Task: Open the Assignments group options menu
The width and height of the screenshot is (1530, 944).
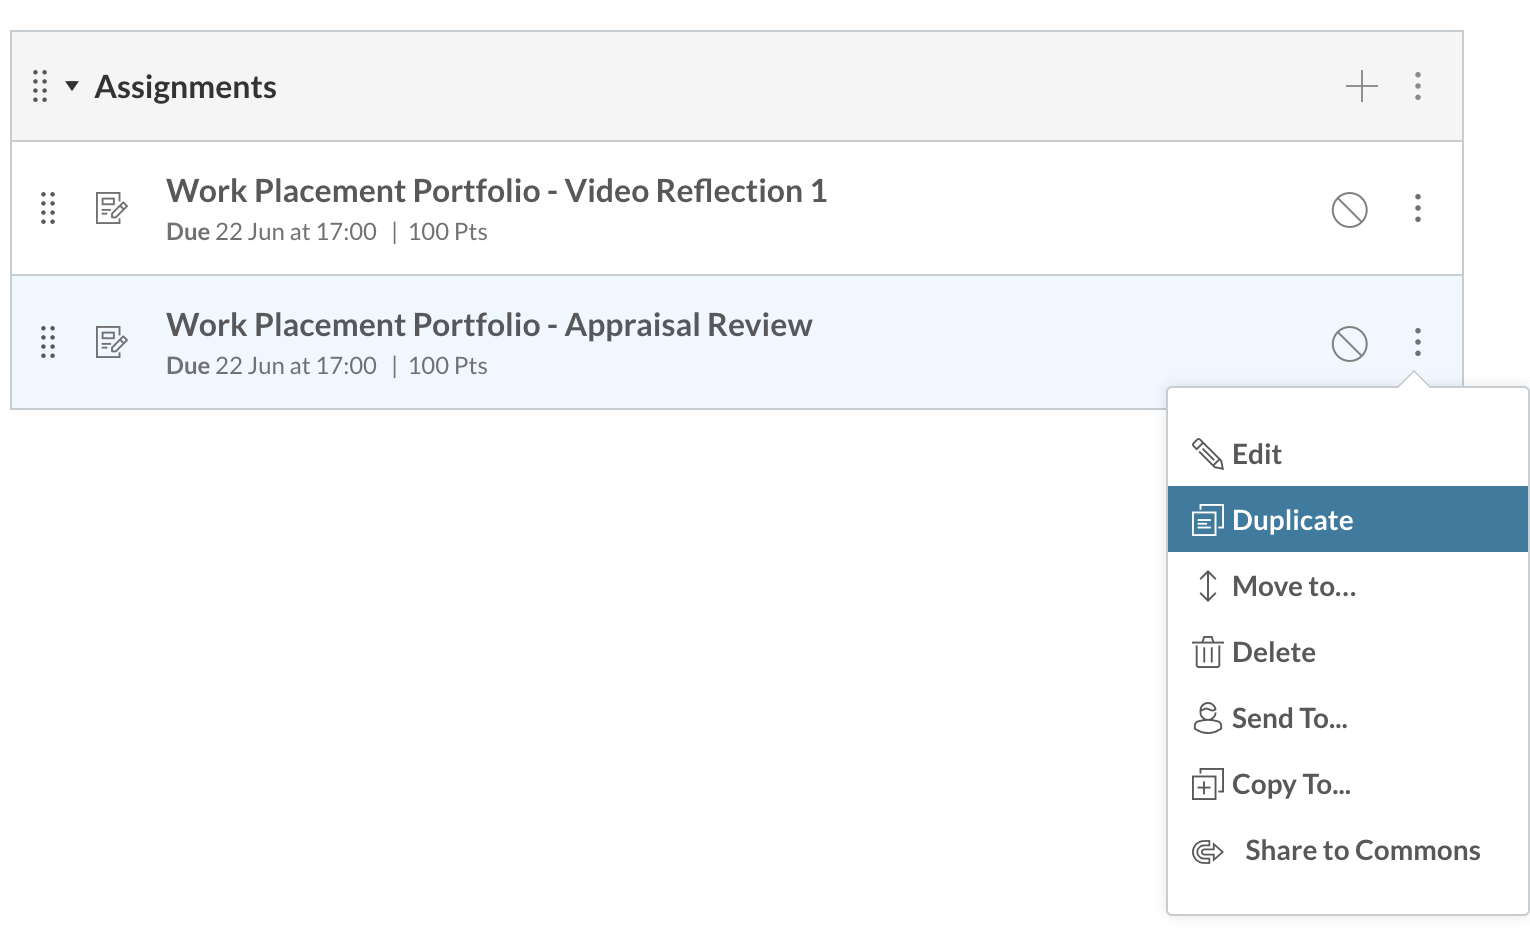Action: [1417, 87]
